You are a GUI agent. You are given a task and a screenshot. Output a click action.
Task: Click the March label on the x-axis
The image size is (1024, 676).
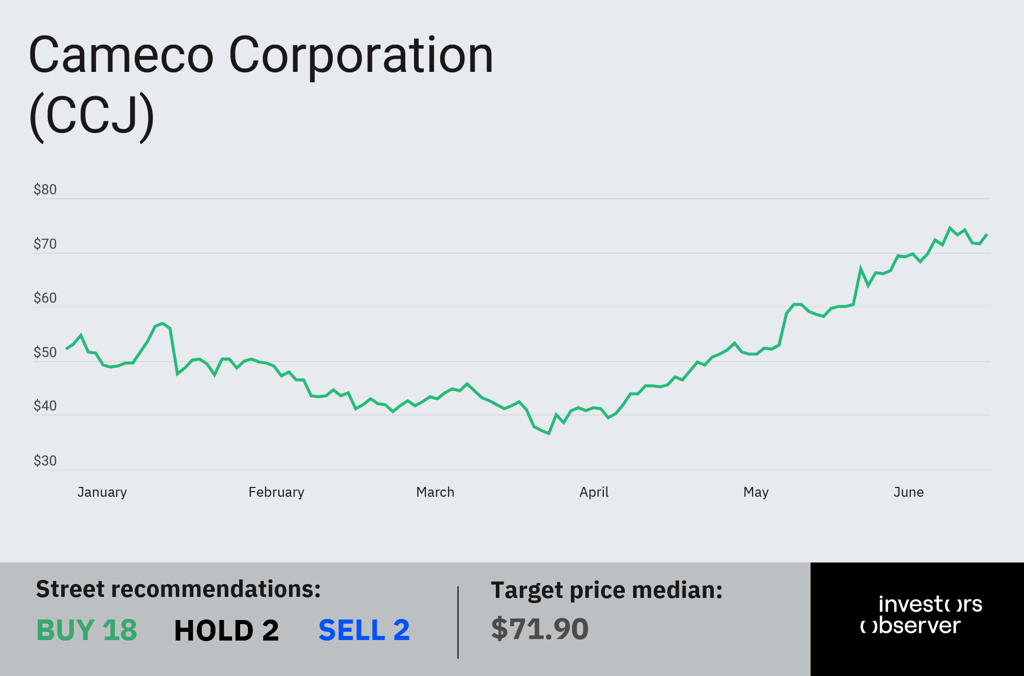point(435,492)
